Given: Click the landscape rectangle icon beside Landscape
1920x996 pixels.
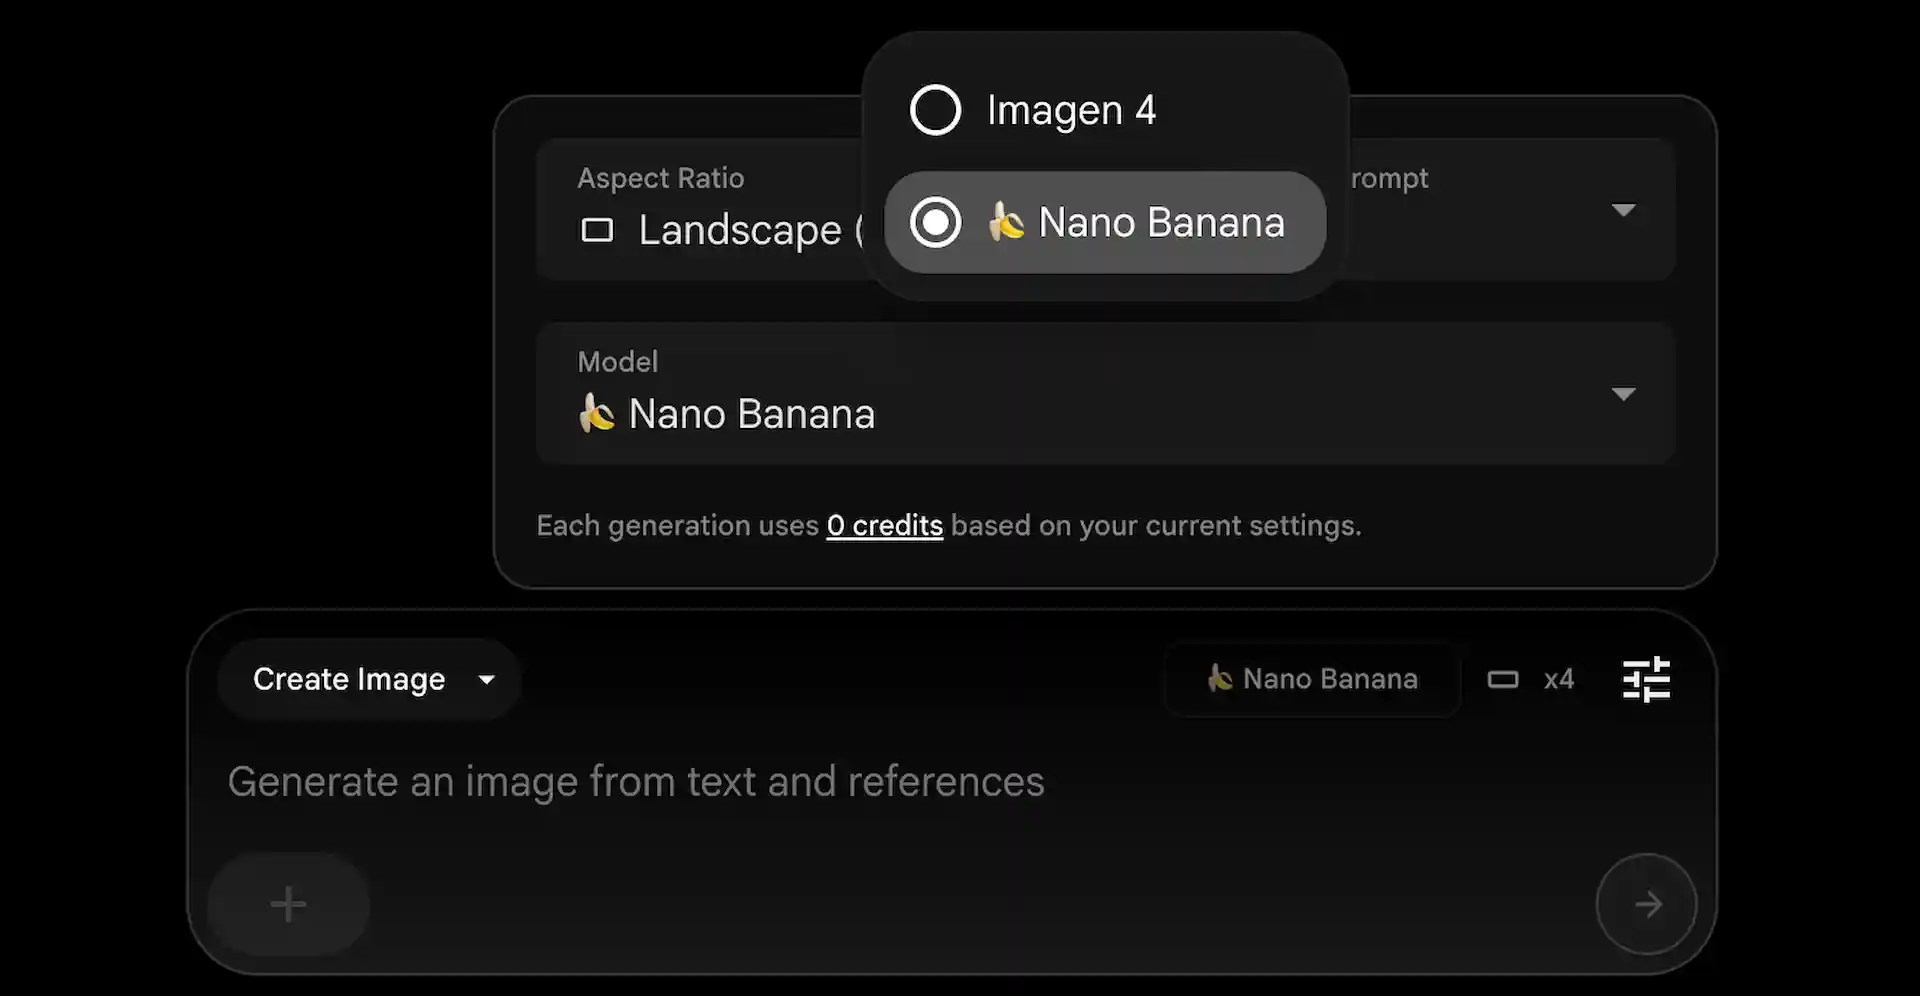Looking at the screenshot, I should pyautogui.click(x=597, y=231).
